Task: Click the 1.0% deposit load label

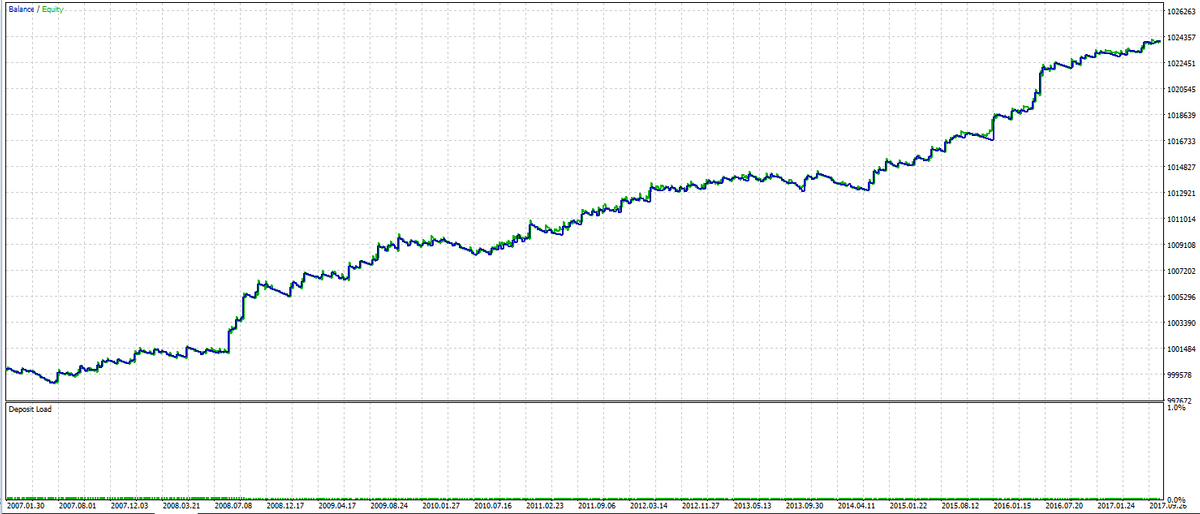Action: 1176,409
